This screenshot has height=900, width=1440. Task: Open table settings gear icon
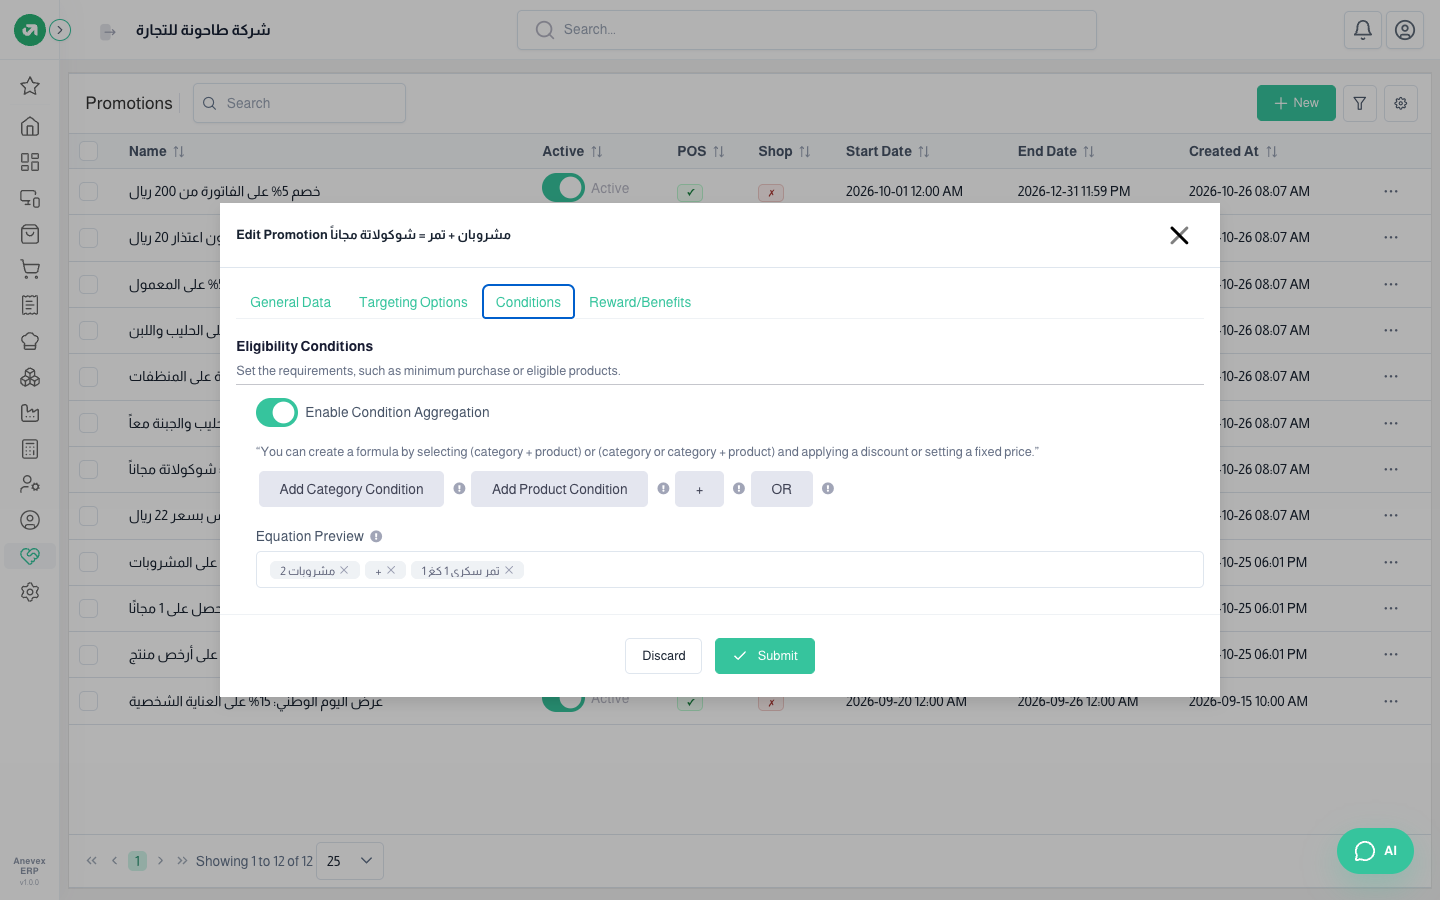click(x=1401, y=103)
